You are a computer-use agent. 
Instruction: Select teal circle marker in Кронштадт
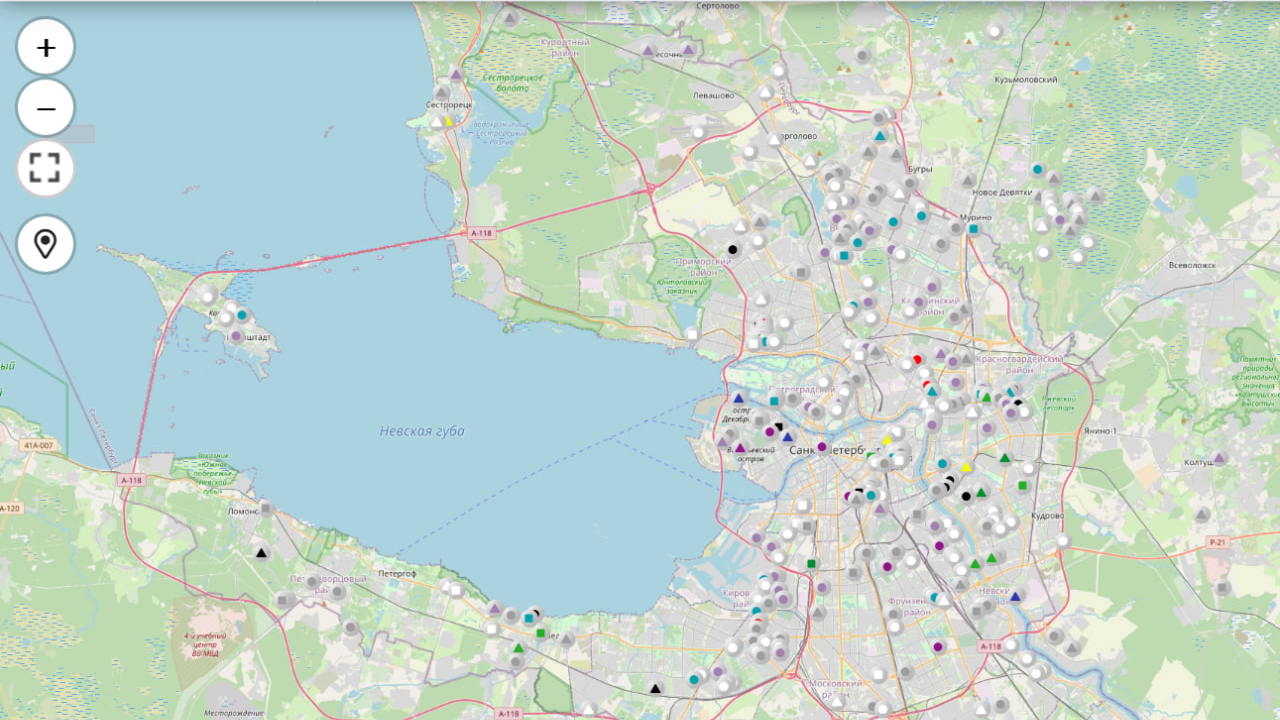point(242,315)
